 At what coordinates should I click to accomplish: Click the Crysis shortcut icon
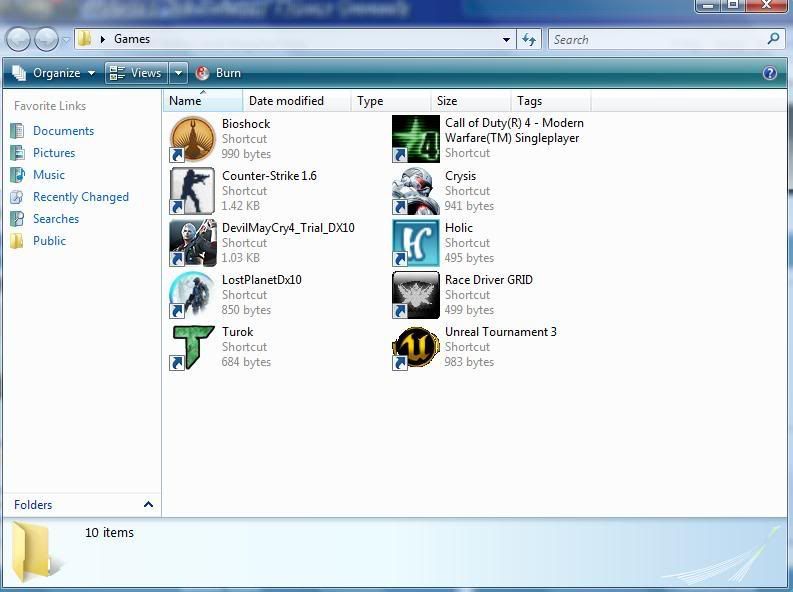415,191
